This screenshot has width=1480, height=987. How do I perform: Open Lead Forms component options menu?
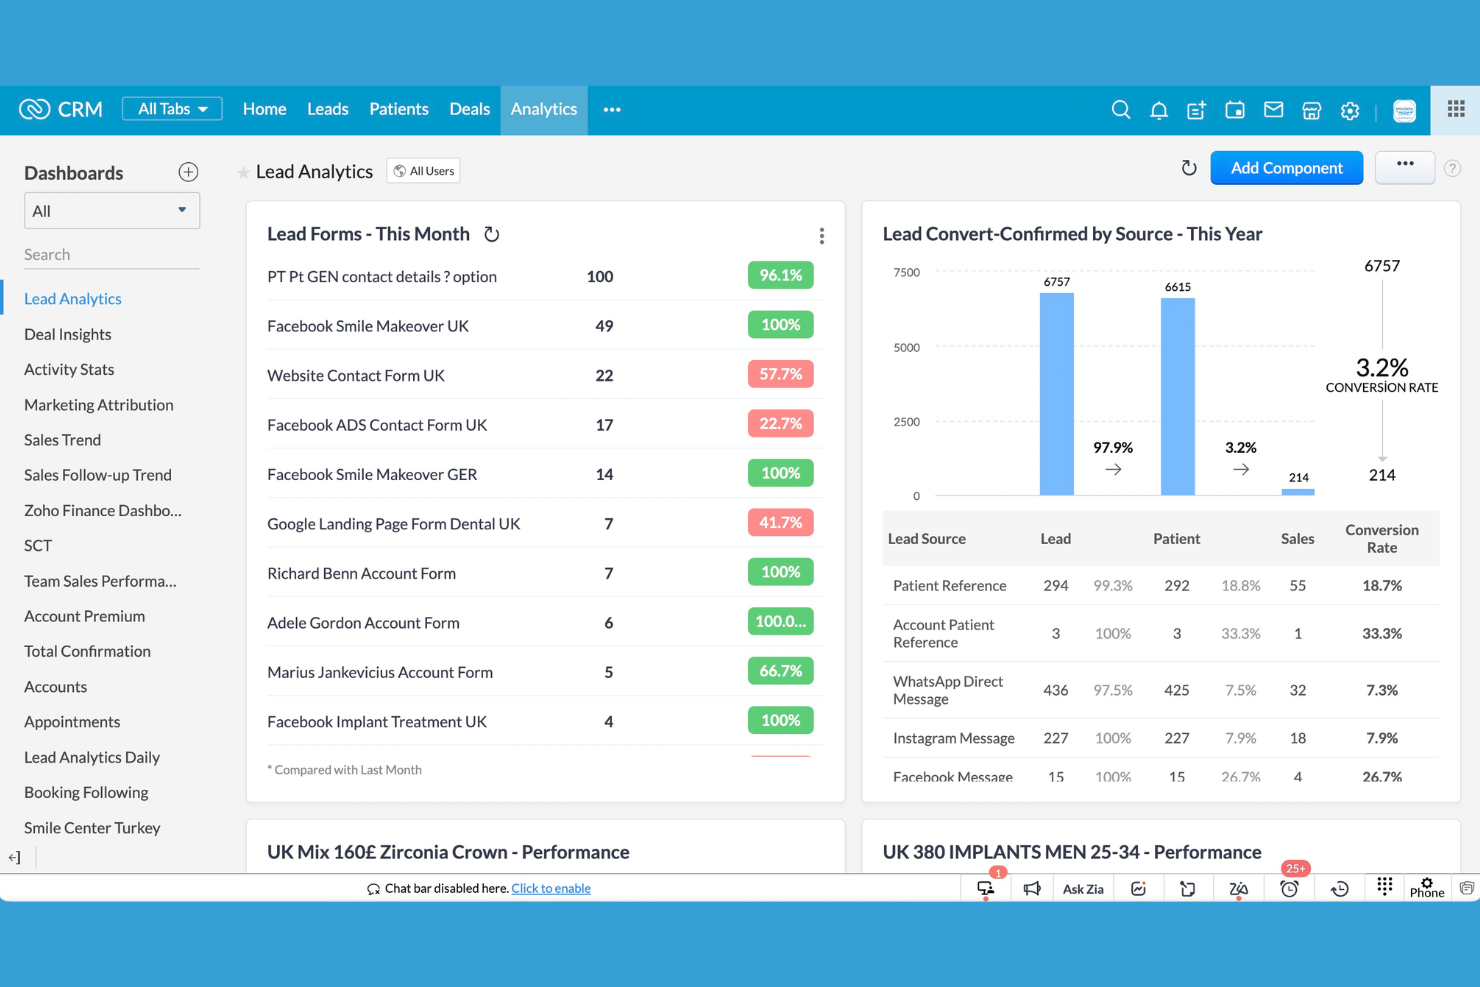point(822,236)
